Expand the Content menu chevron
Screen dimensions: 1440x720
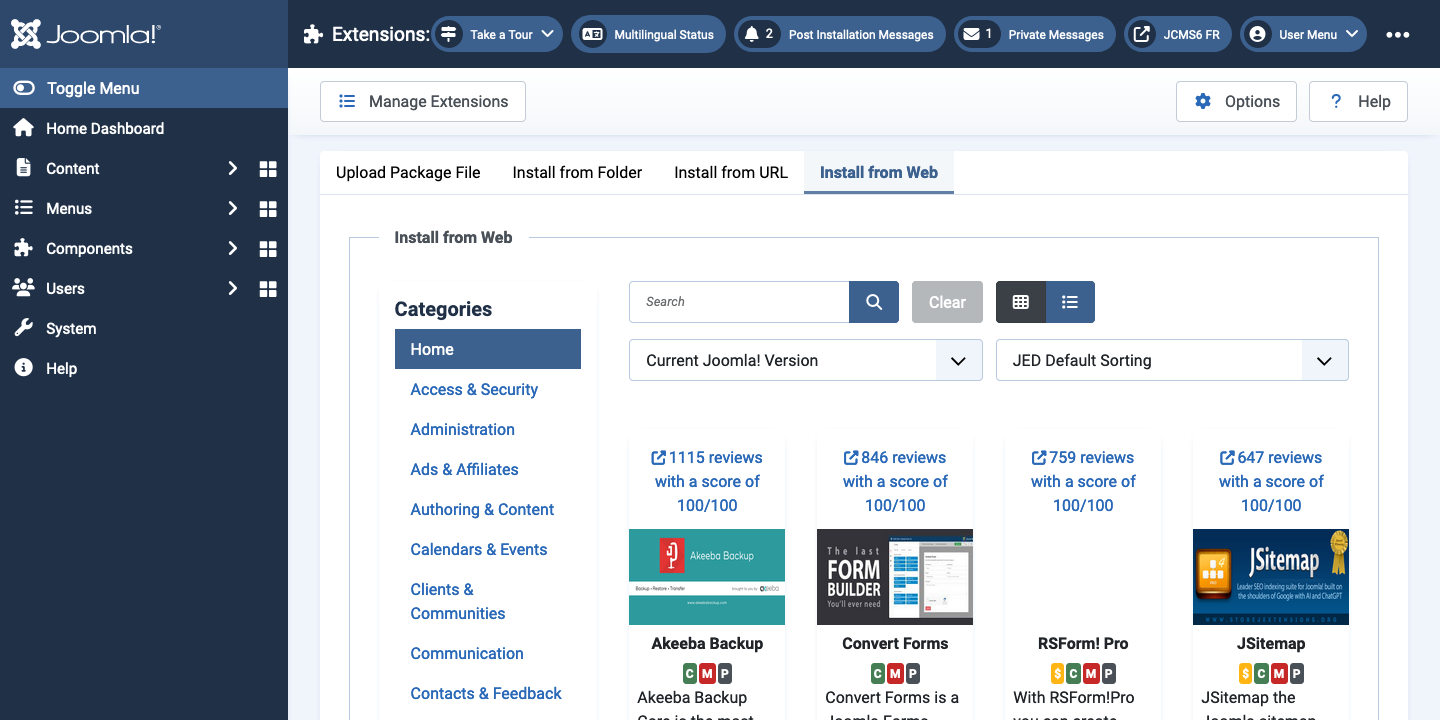232,169
